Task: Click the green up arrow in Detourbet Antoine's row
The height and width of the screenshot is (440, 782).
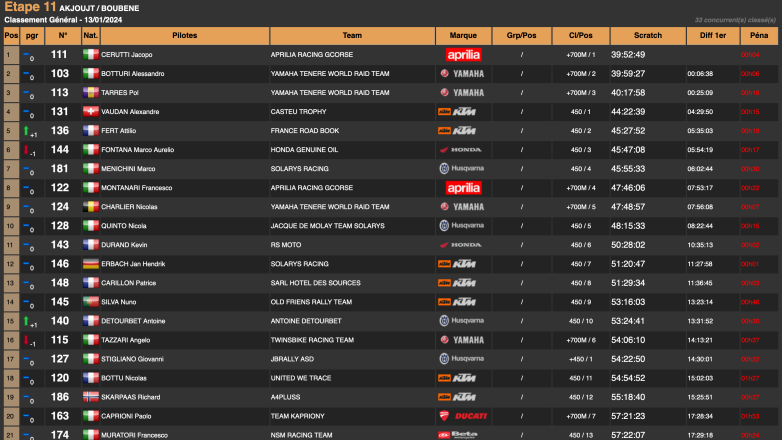Action: point(26,321)
